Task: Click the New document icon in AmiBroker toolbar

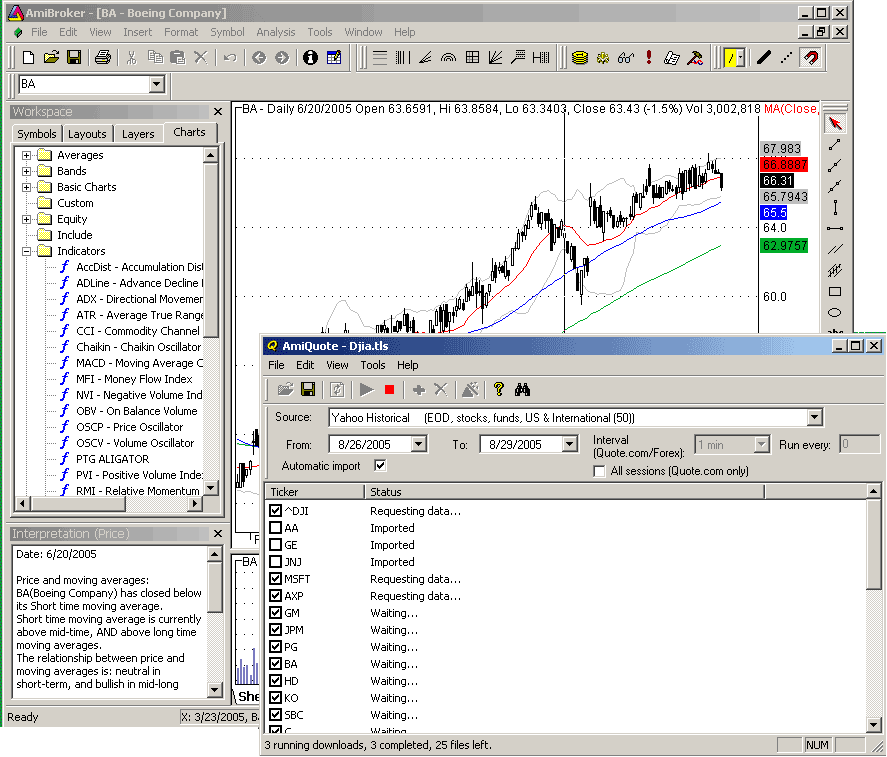Action: pyautogui.click(x=28, y=57)
